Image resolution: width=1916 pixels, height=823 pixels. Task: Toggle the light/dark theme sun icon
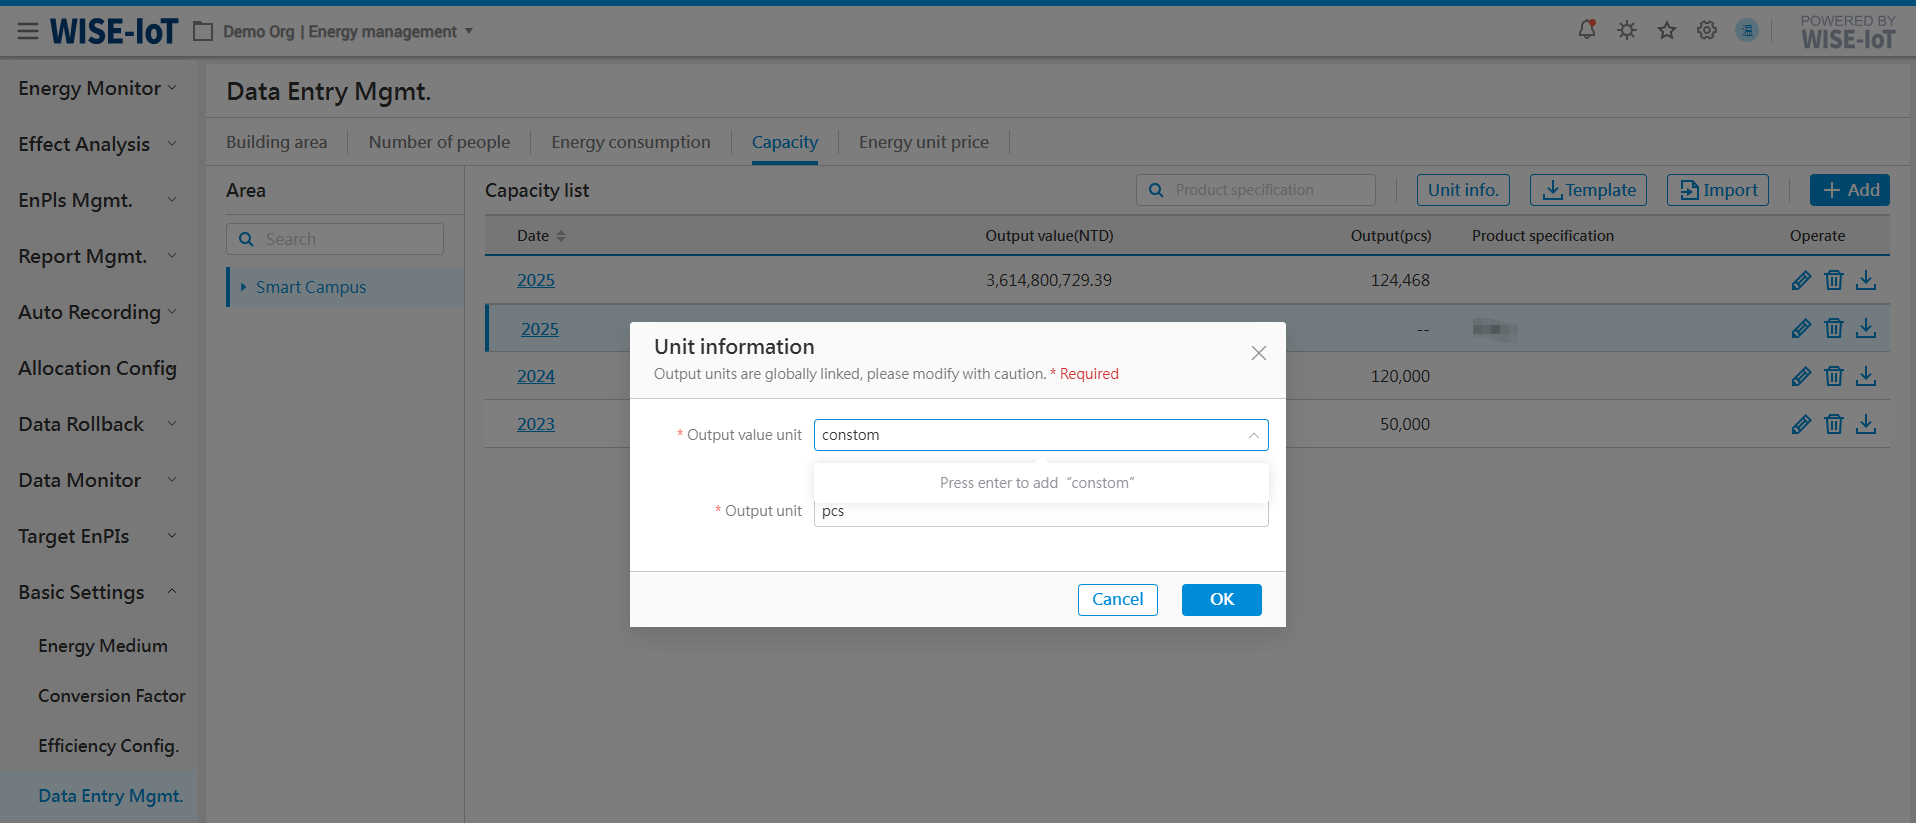tap(1627, 30)
